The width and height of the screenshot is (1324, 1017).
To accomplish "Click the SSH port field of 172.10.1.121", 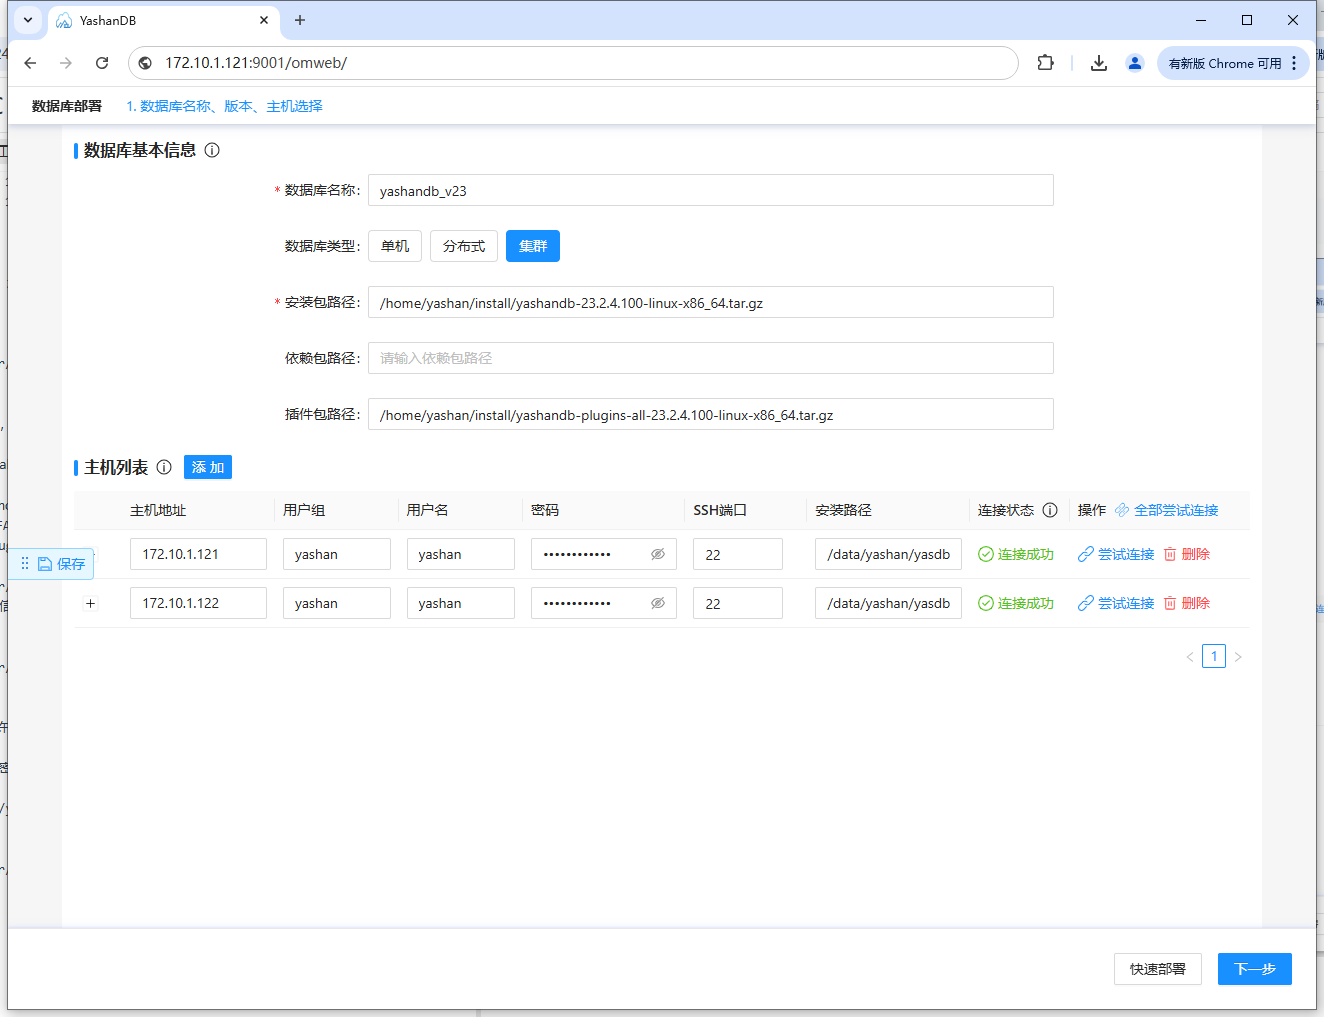I will (x=738, y=554).
